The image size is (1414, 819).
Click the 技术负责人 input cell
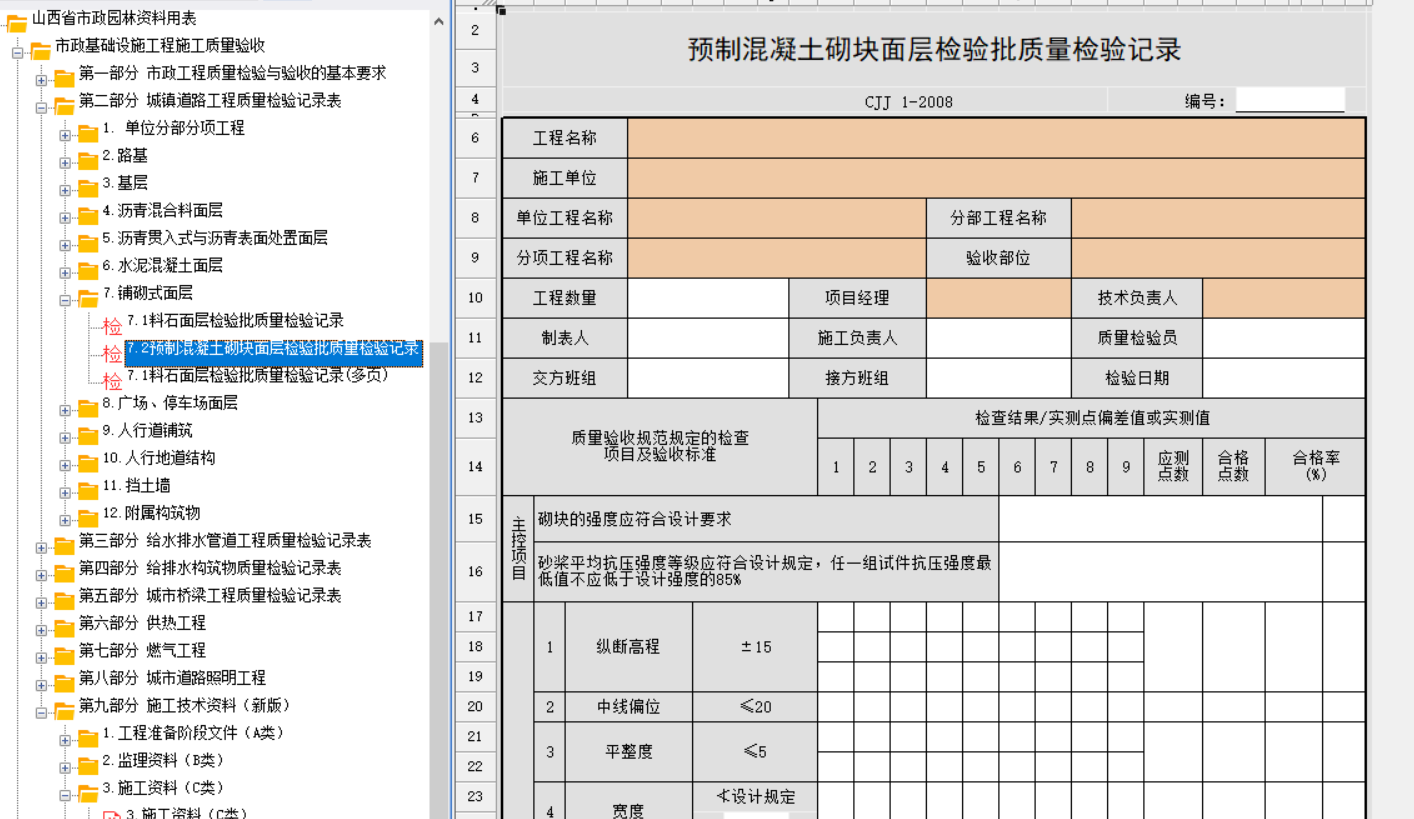click(x=1284, y=298)
